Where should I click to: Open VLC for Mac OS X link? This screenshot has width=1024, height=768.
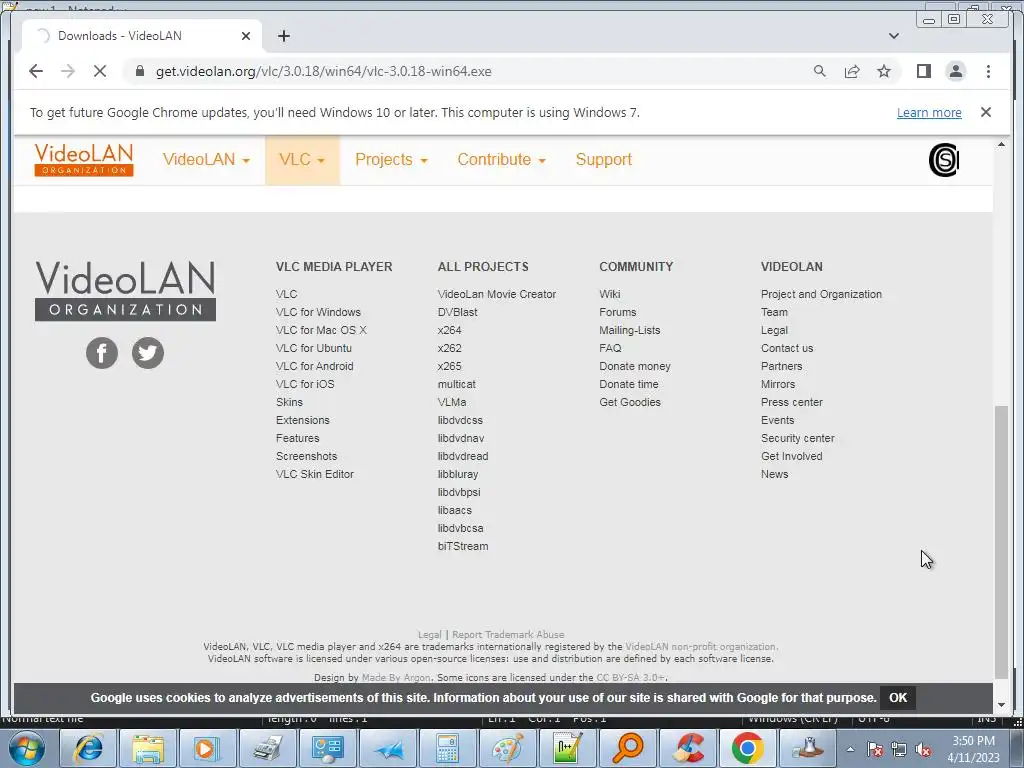321,330
